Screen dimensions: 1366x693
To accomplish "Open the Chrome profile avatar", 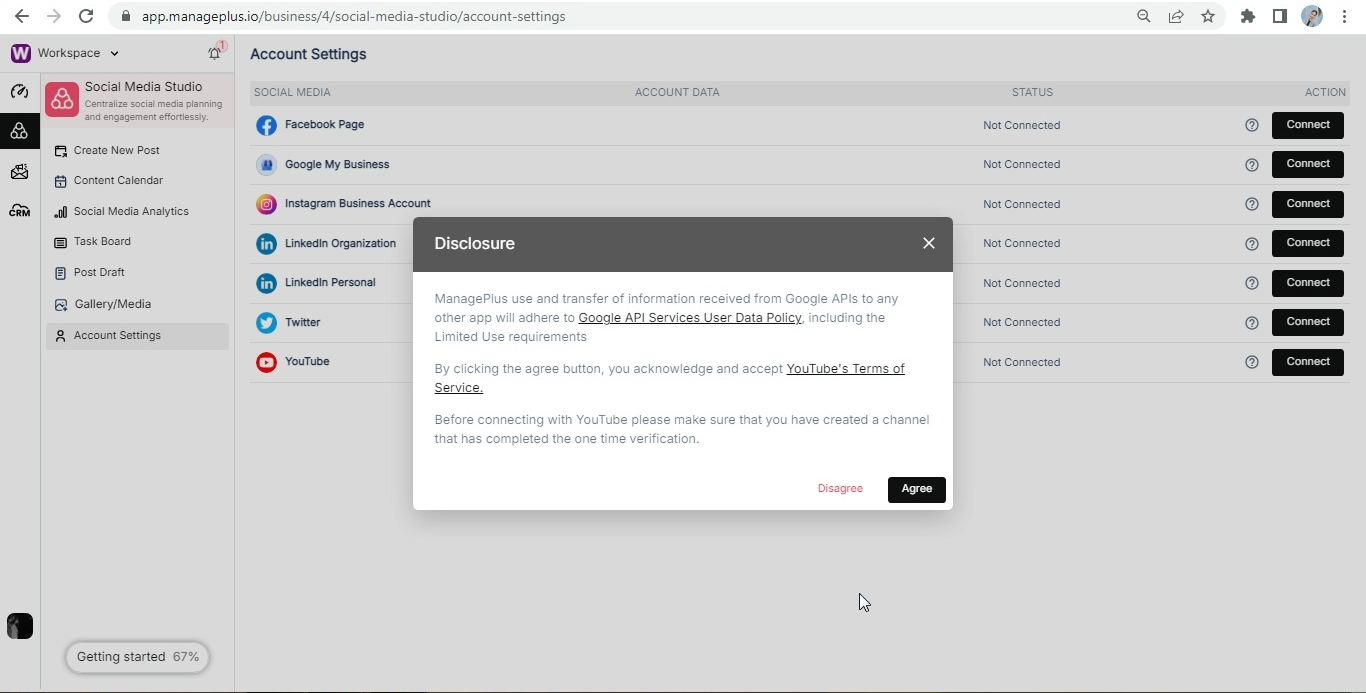I will coord(1312,16).
